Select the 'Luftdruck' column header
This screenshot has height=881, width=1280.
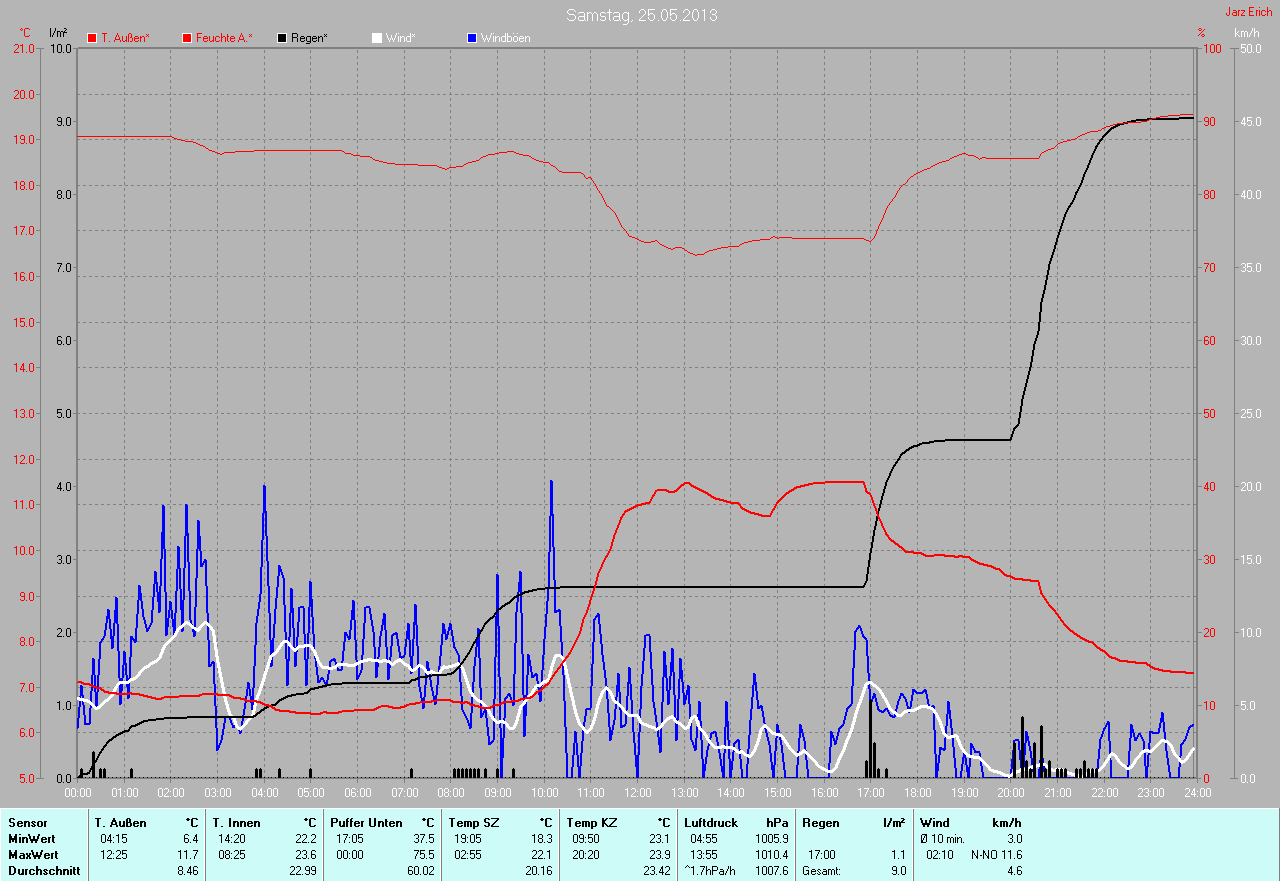point(710,823)
